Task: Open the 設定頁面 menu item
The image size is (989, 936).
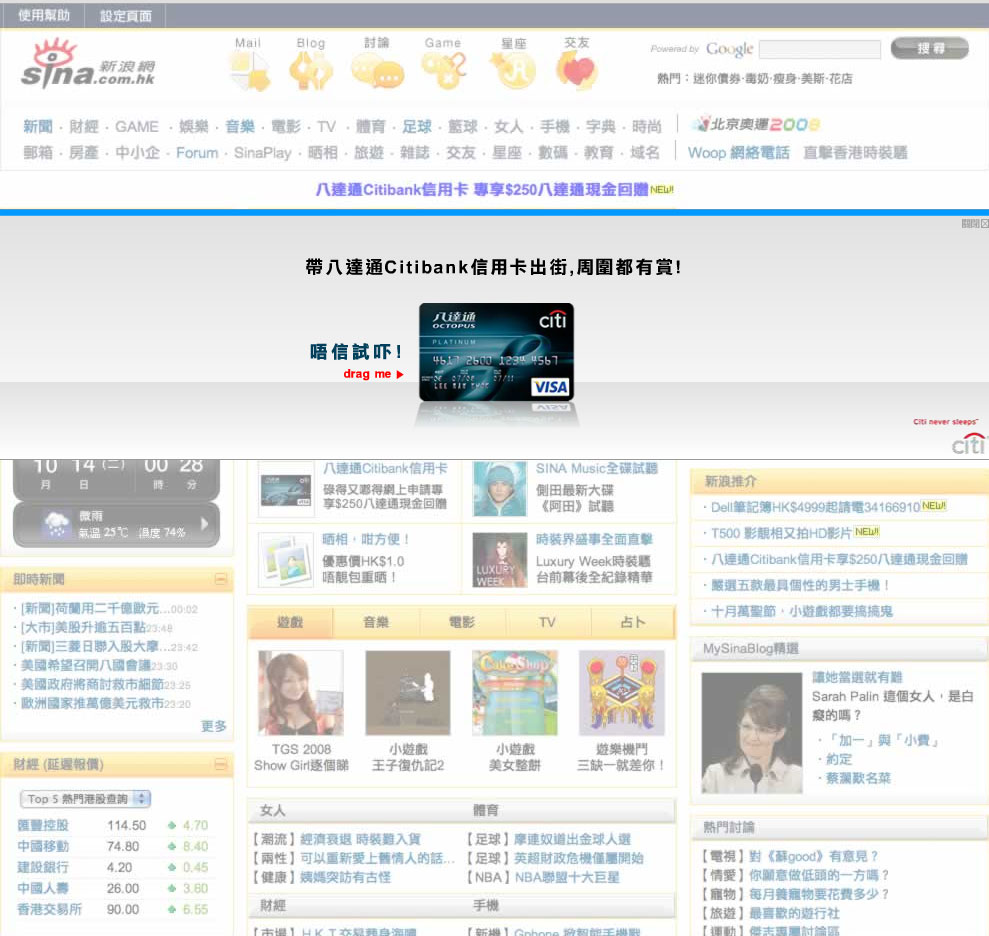Action: click(126, 16)
